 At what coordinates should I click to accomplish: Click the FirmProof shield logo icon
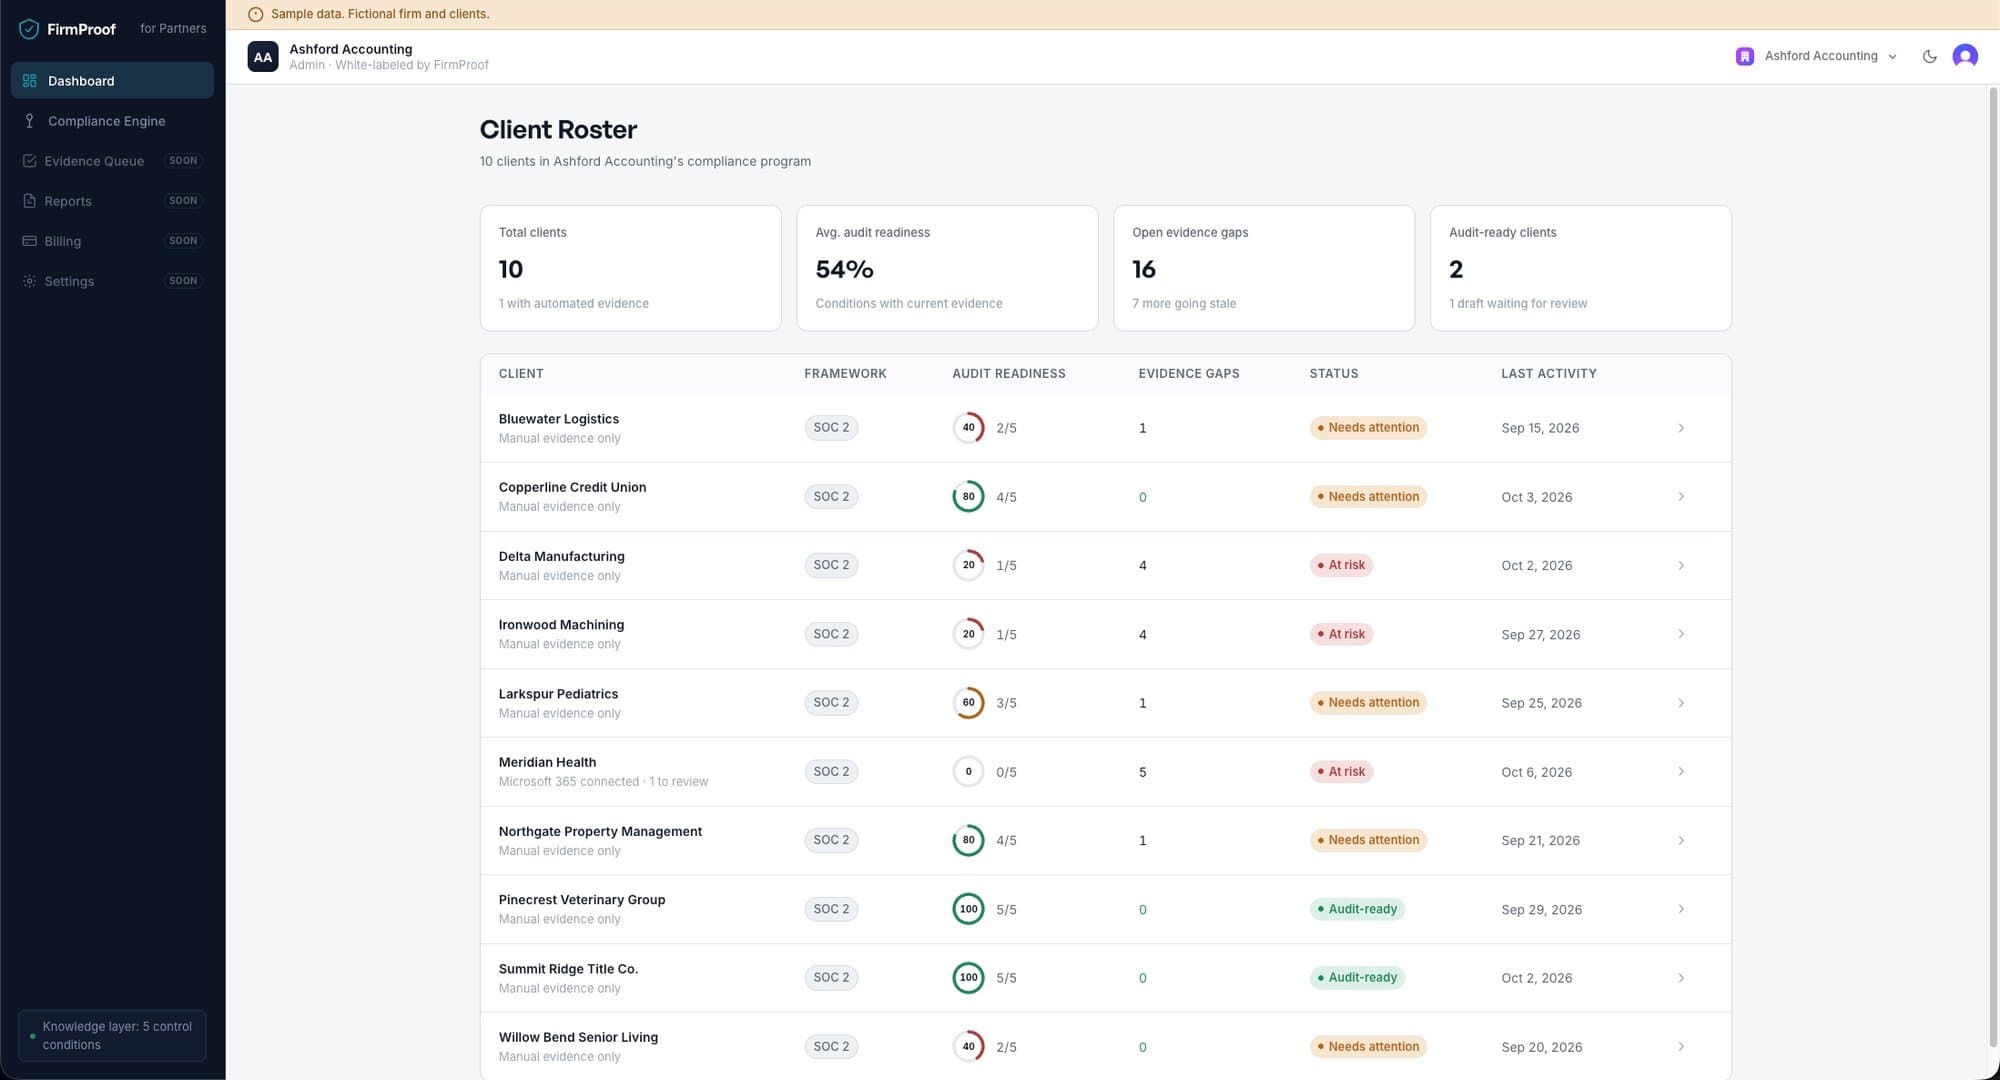[x=29, y=29]
